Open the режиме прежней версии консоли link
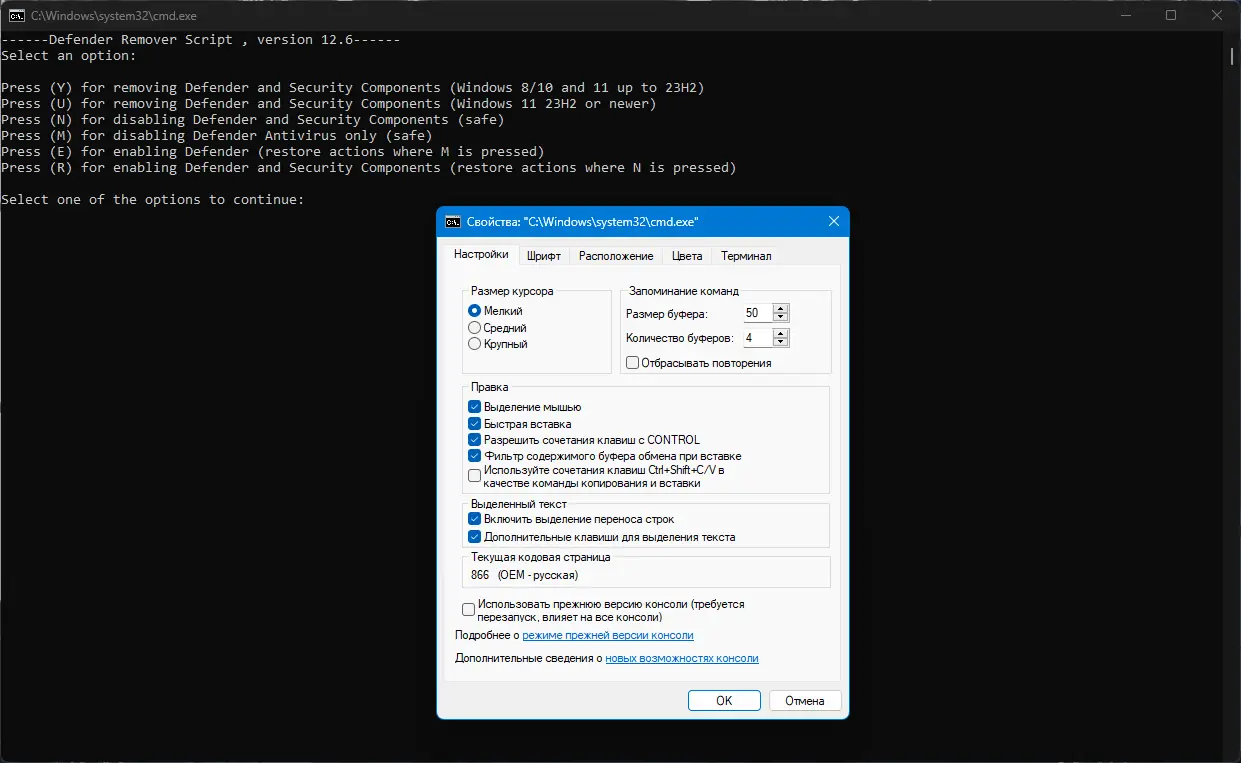The width and height of the screenshot is (1241, 763). point(608,635)
